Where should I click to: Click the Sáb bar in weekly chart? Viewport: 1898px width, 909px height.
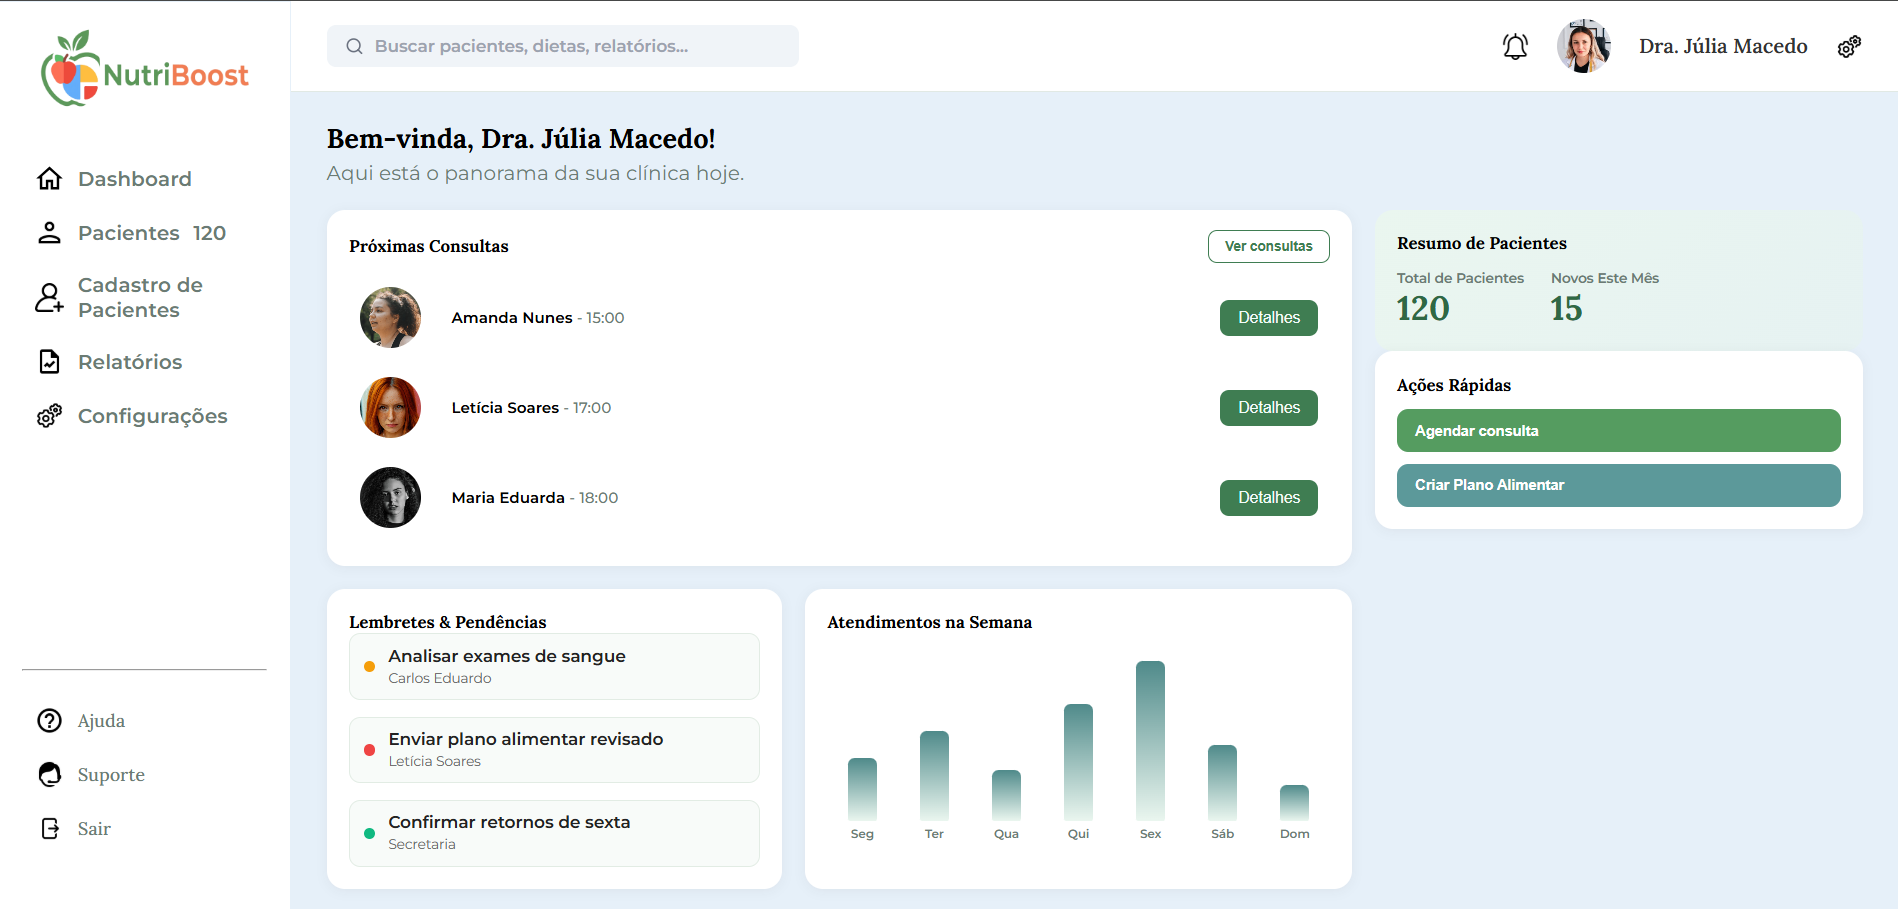[x=1222, y=783]
